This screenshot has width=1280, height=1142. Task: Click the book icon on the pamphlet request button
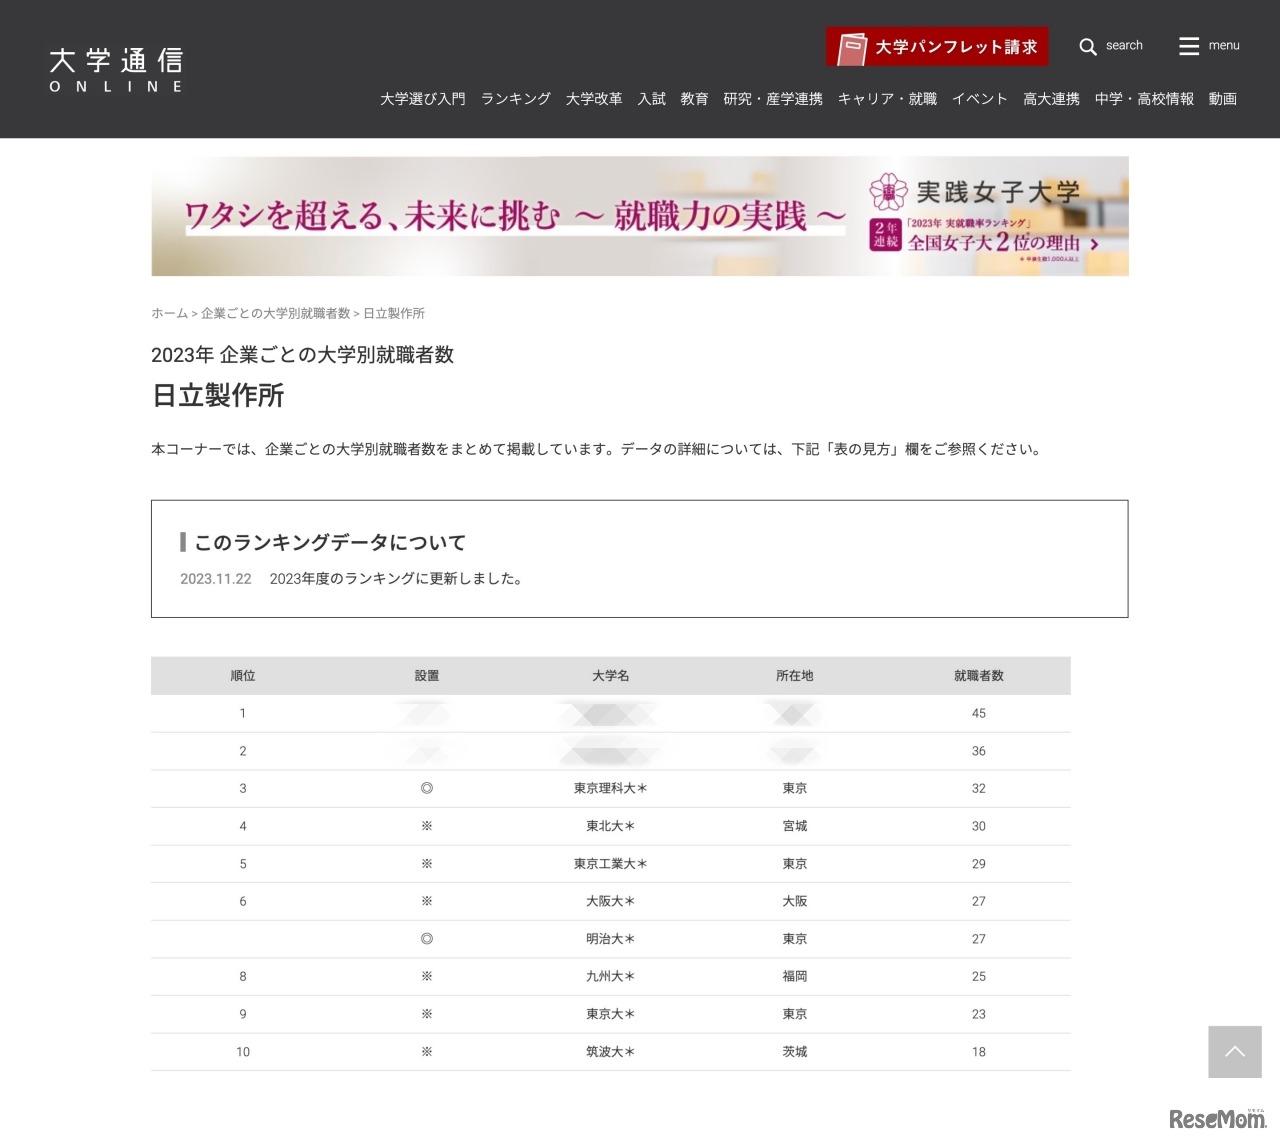click(853, 45)
